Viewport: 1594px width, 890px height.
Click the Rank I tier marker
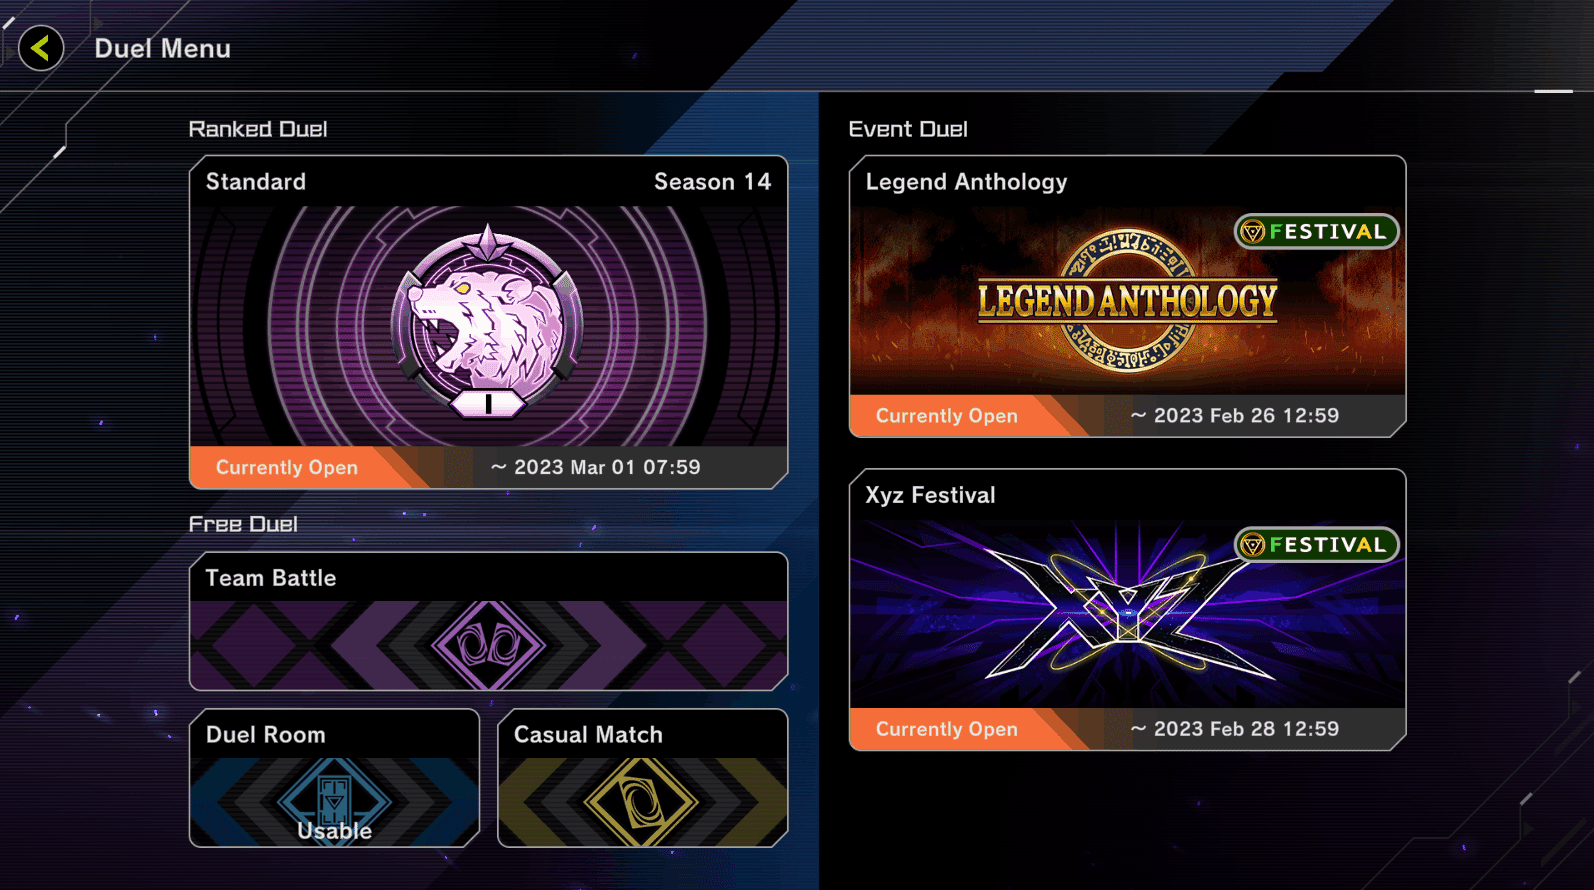[x=487, y=404]
